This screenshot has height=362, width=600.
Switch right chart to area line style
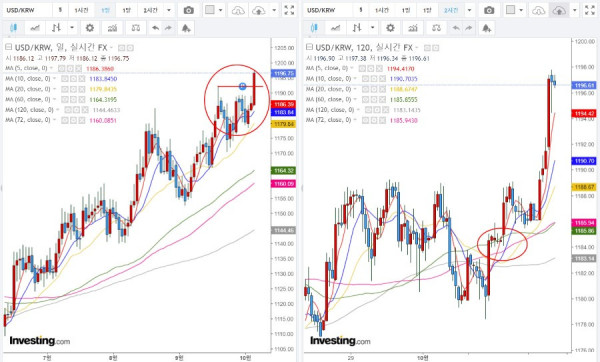coord(336,28)
